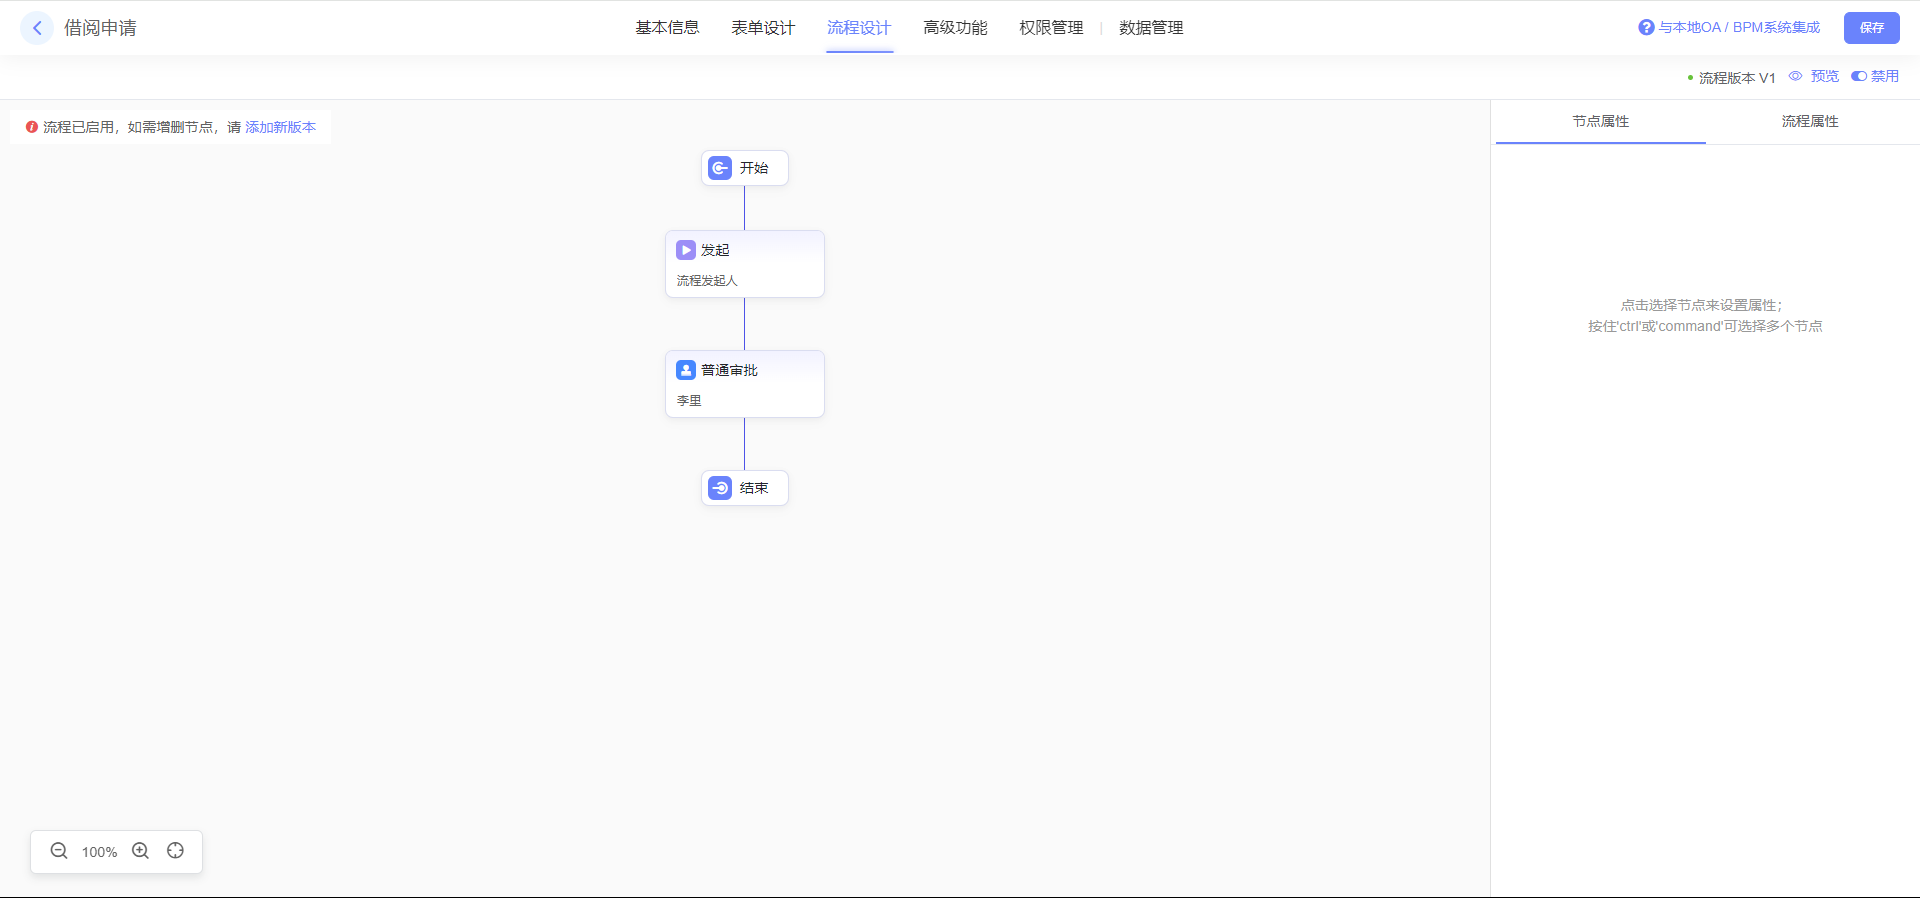The width and height of the screenshot is (1920, 898).
Task: Click the 普通审批 approver person icon
Action: pos(686,370)
